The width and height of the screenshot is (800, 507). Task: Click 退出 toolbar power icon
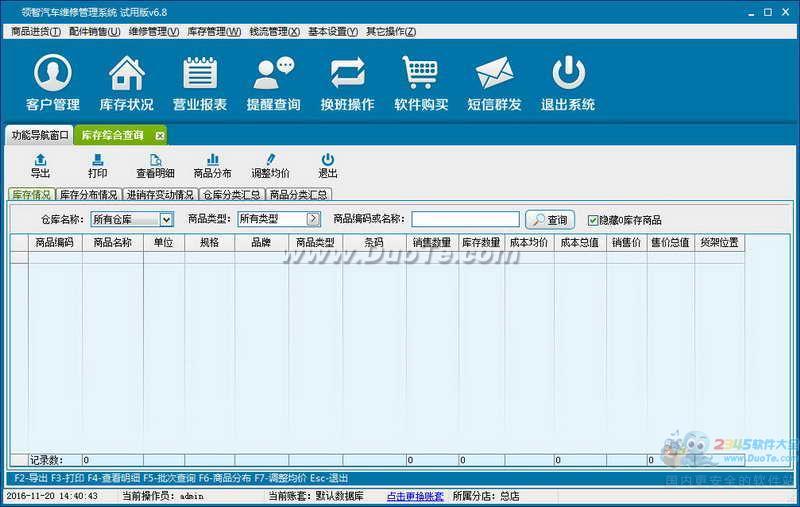click(328, 166)
